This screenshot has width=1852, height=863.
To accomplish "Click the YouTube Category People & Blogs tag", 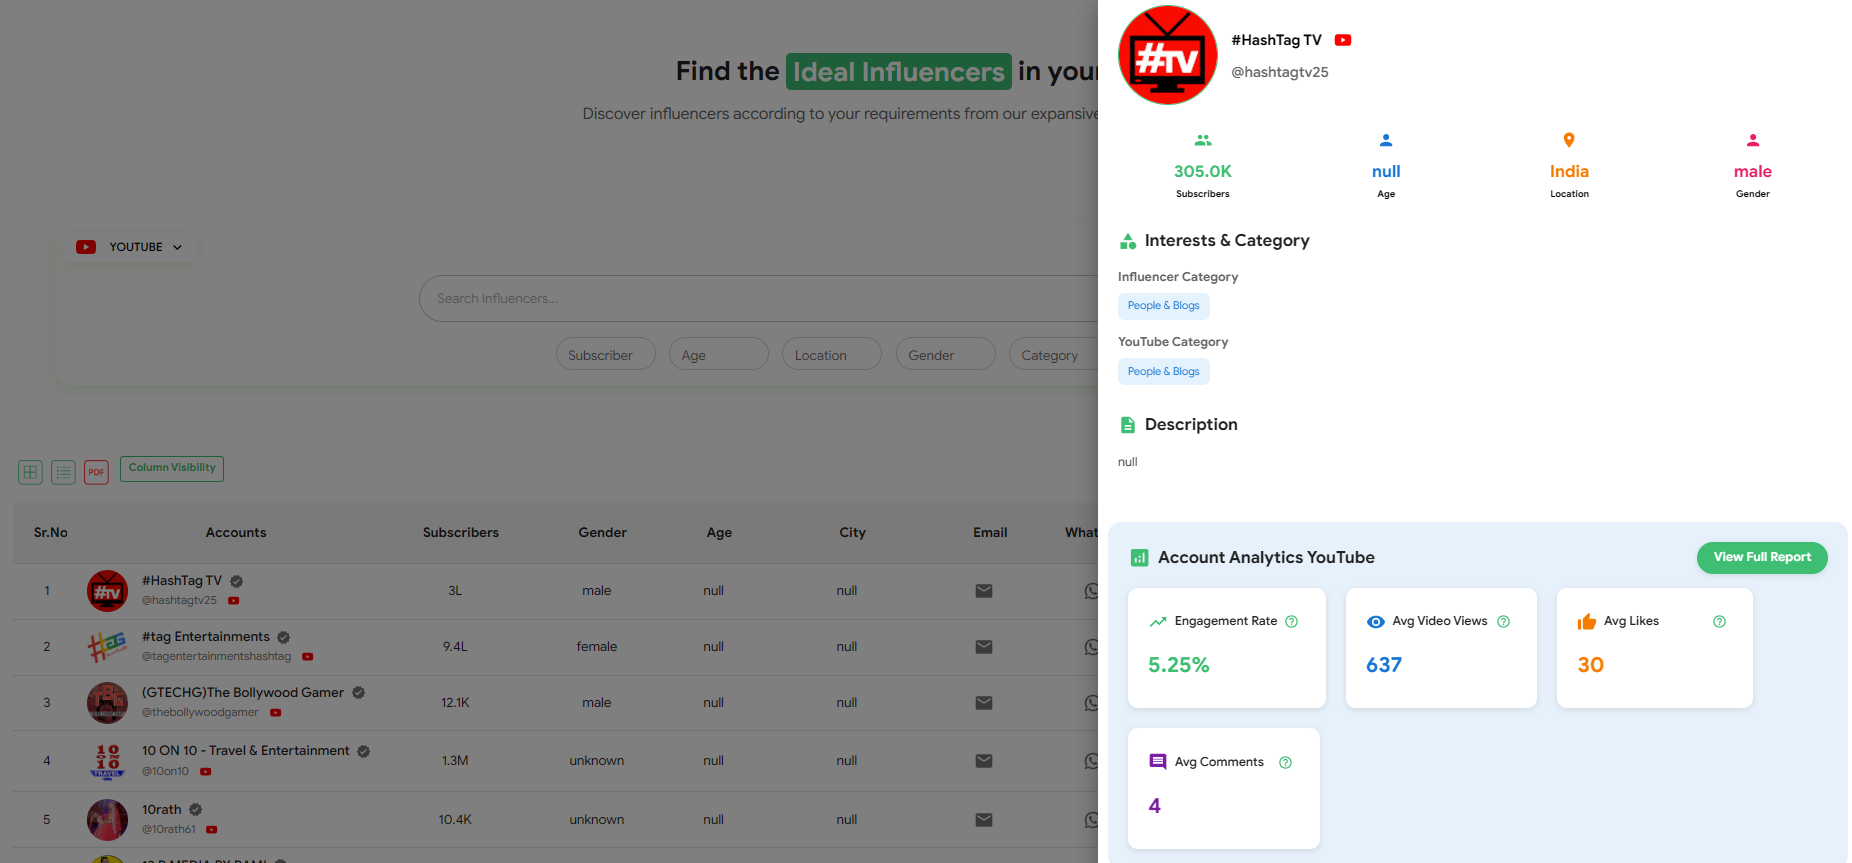I will tap(1164, 372).
